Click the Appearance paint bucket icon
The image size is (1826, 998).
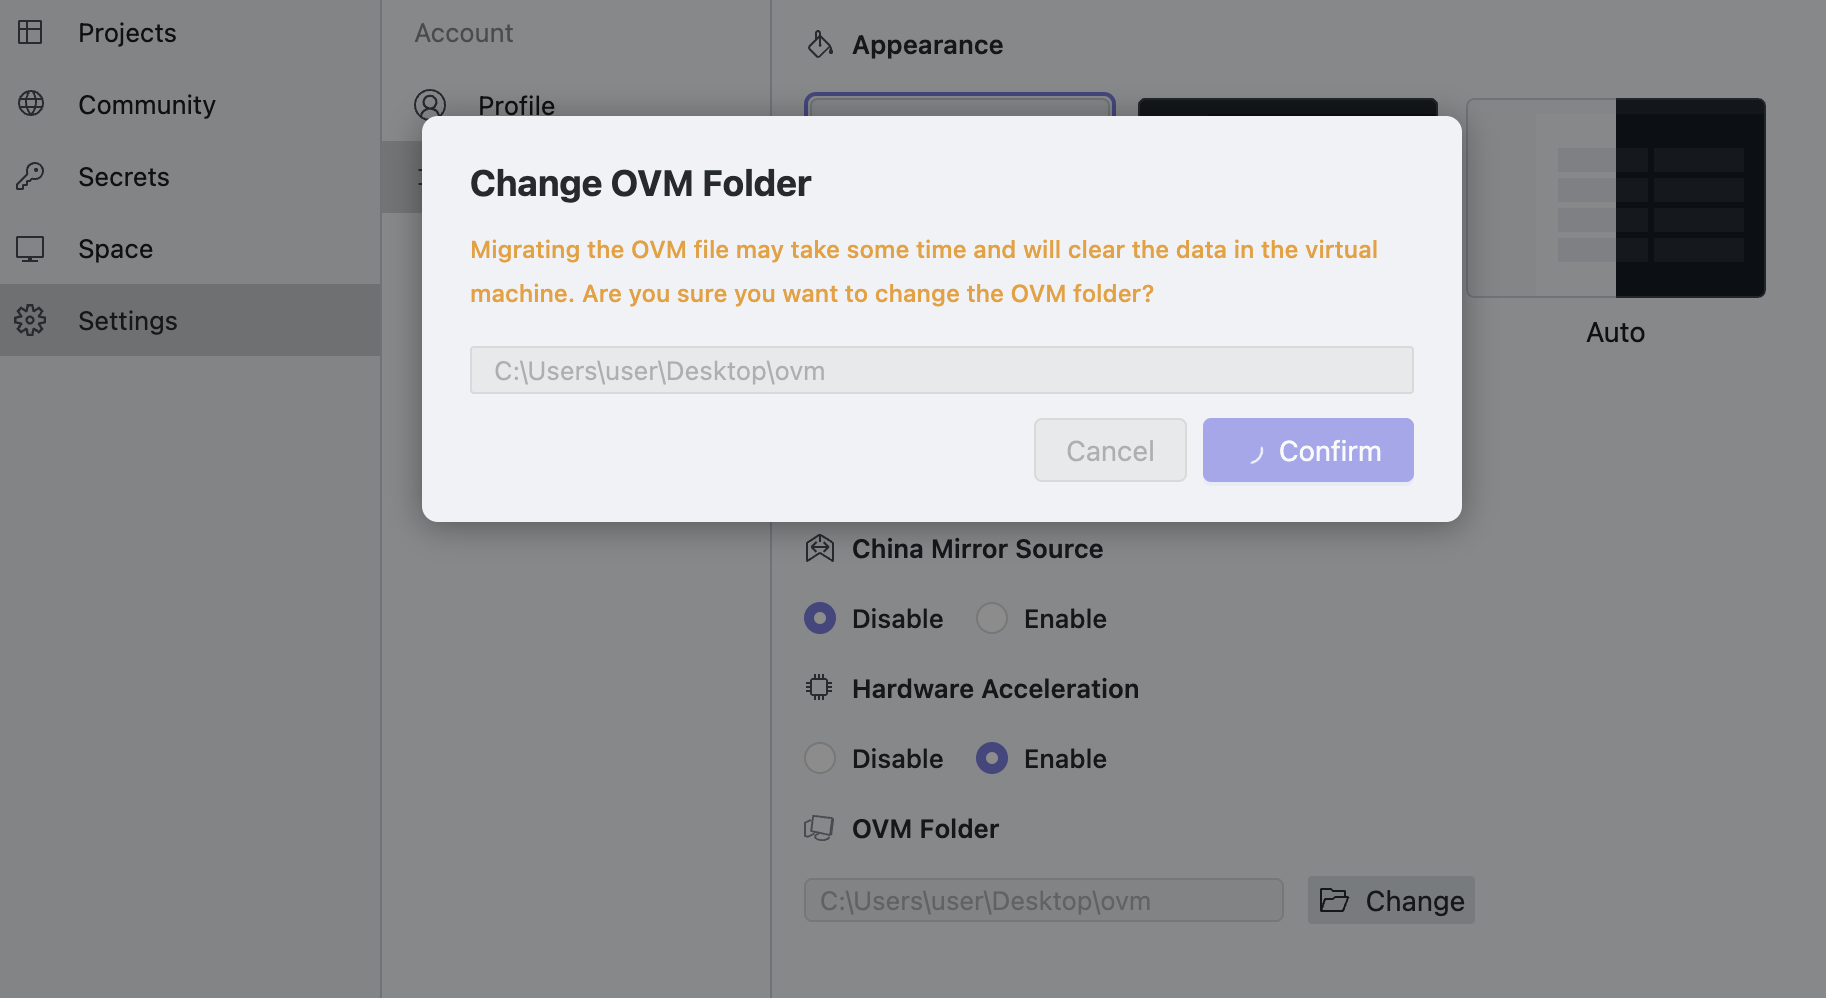pyautogui.click(x=820, y=44)
